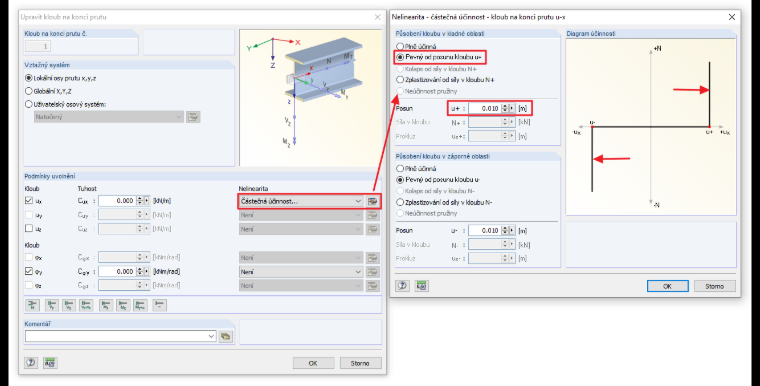Click the u+ Posun value field
Screen dimensions: 760x386
(x=485, y=108)
